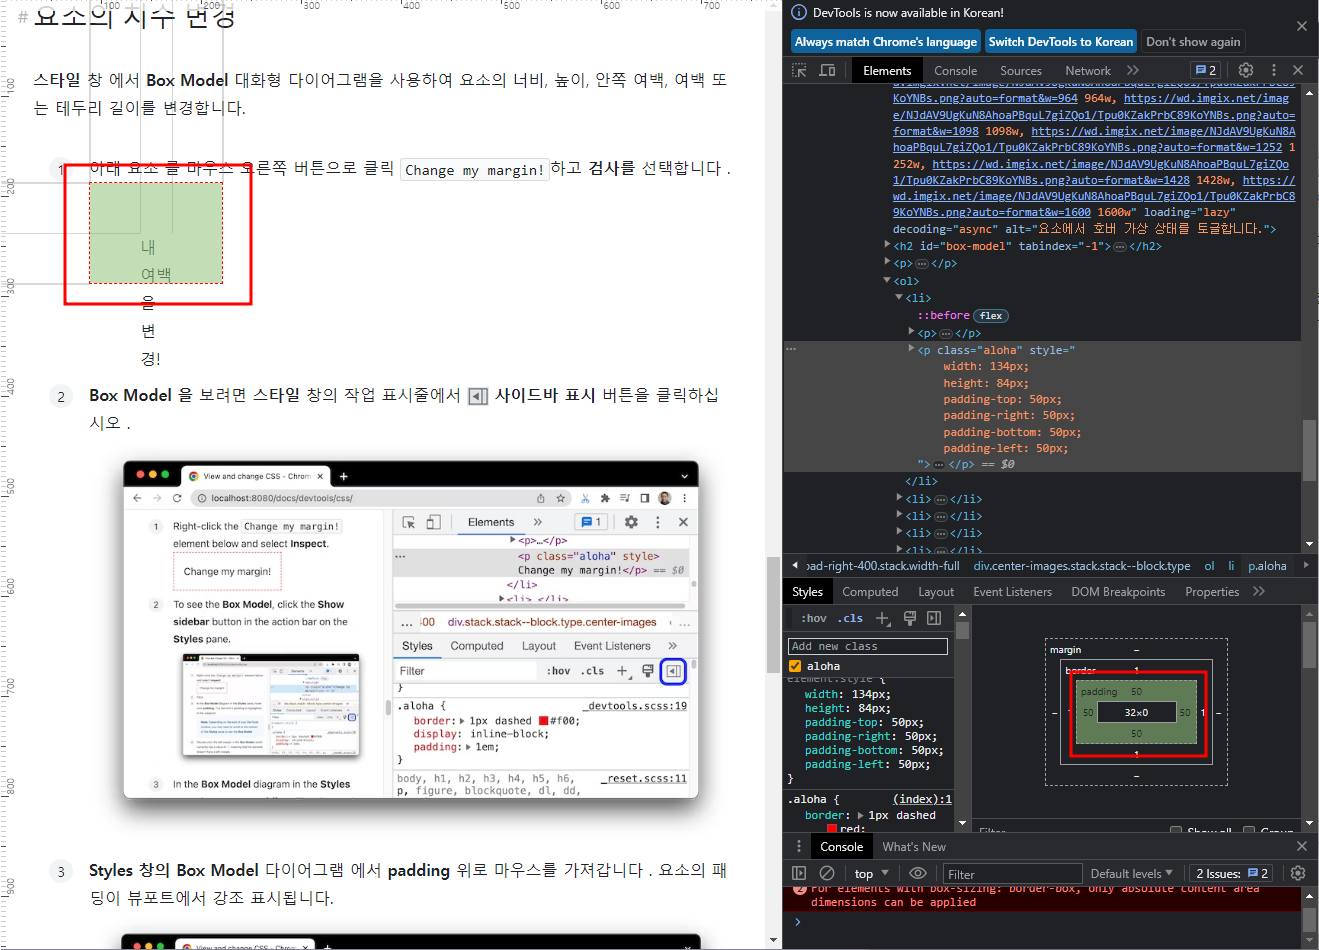Click the Elements panel vertical scrollbar

click(x=1310, y=450)
